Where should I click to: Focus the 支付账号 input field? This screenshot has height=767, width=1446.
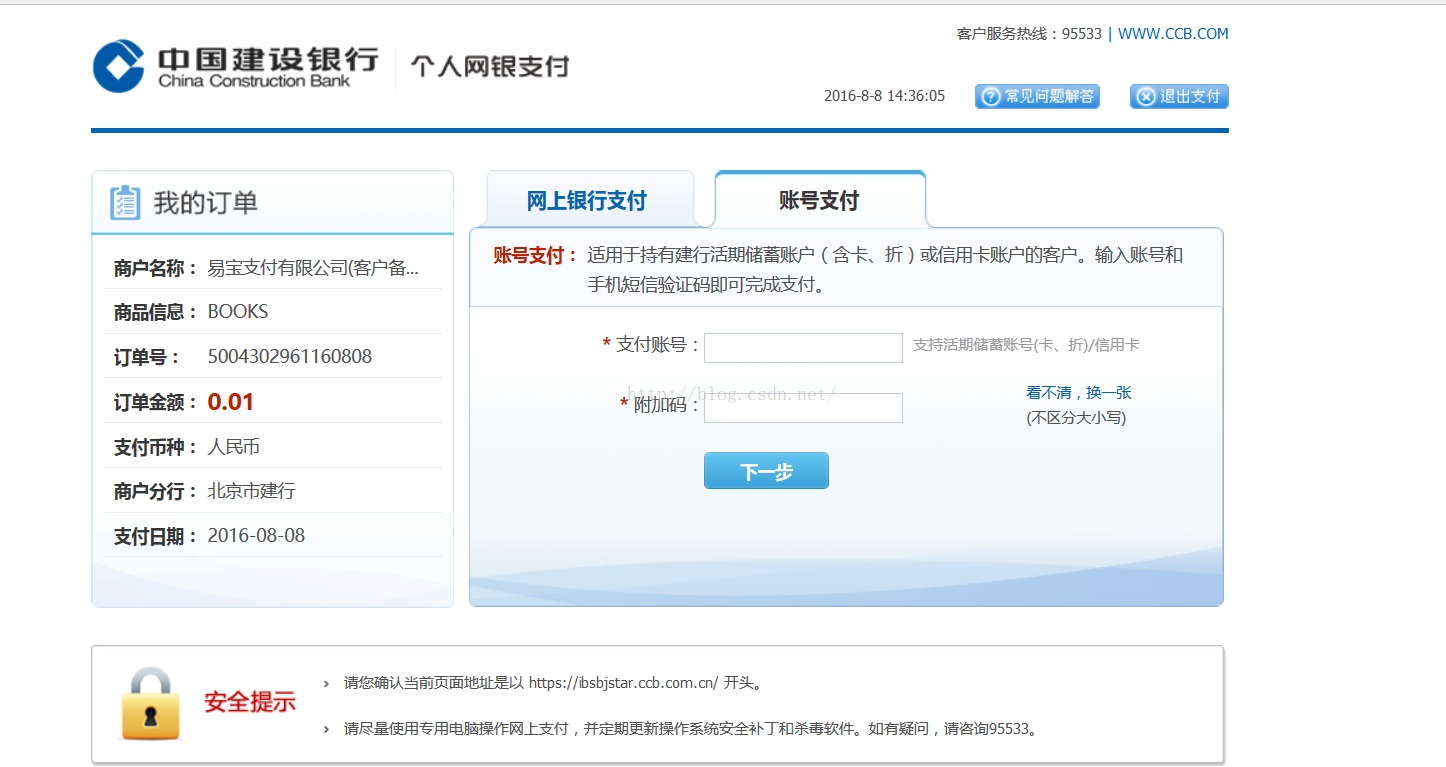(803, 347)
